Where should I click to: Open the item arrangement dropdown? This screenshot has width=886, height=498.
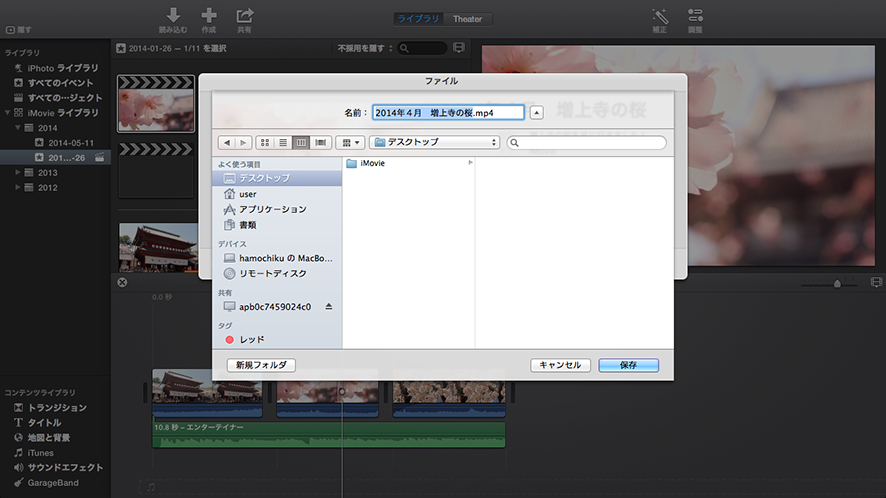click(350, 143)
